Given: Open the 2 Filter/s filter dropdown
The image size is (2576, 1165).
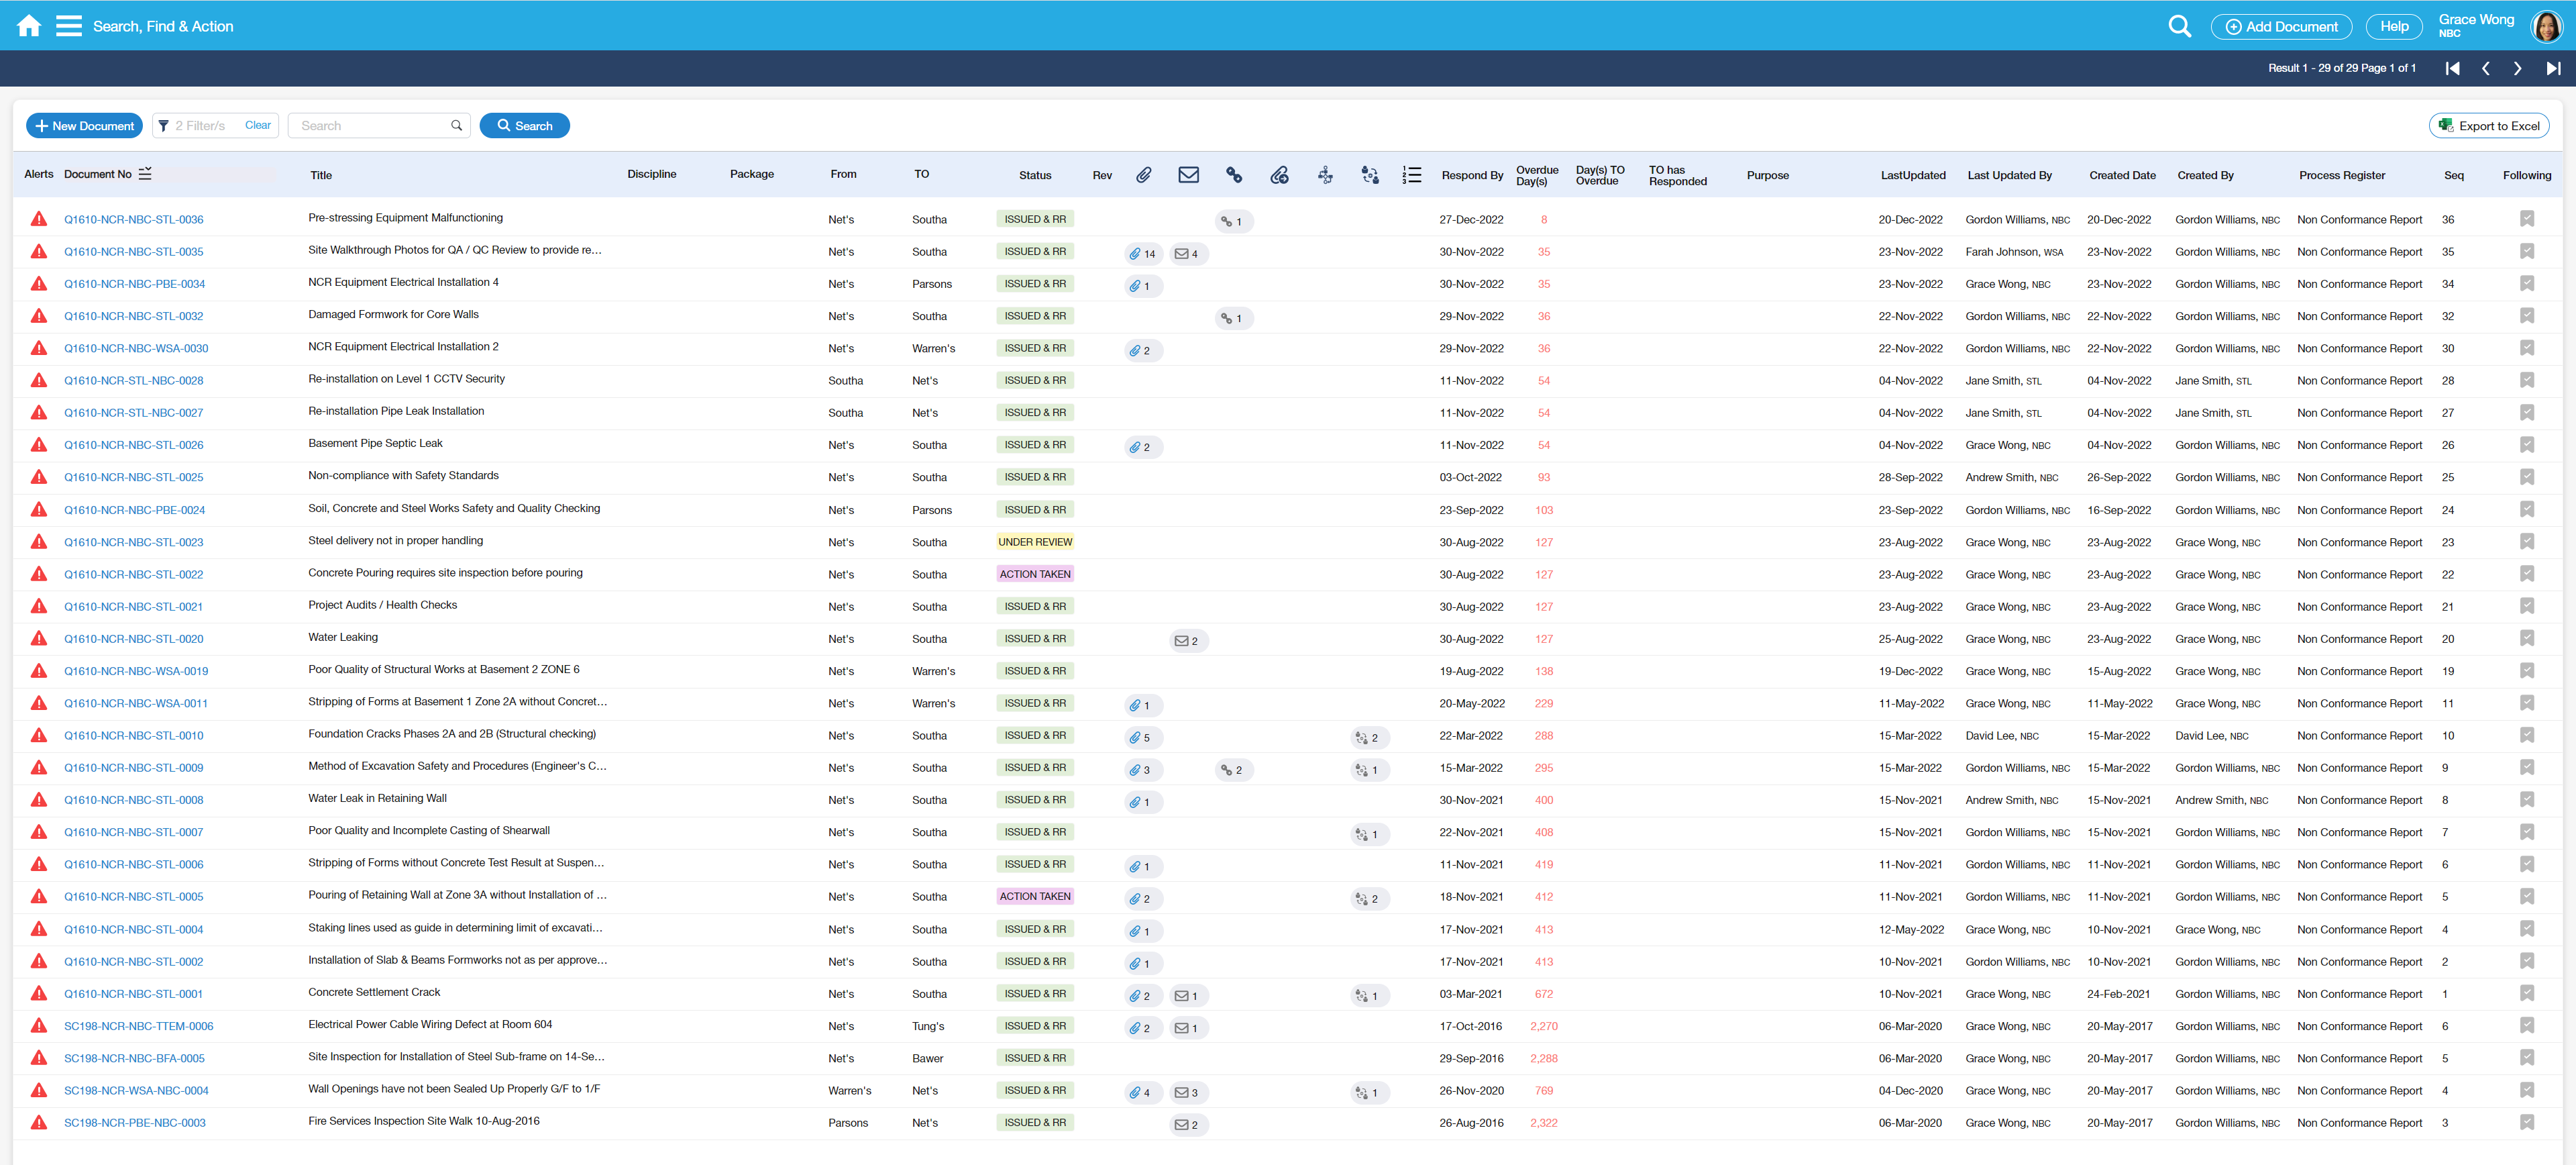Looking at the screenshot, I should 199,126.
